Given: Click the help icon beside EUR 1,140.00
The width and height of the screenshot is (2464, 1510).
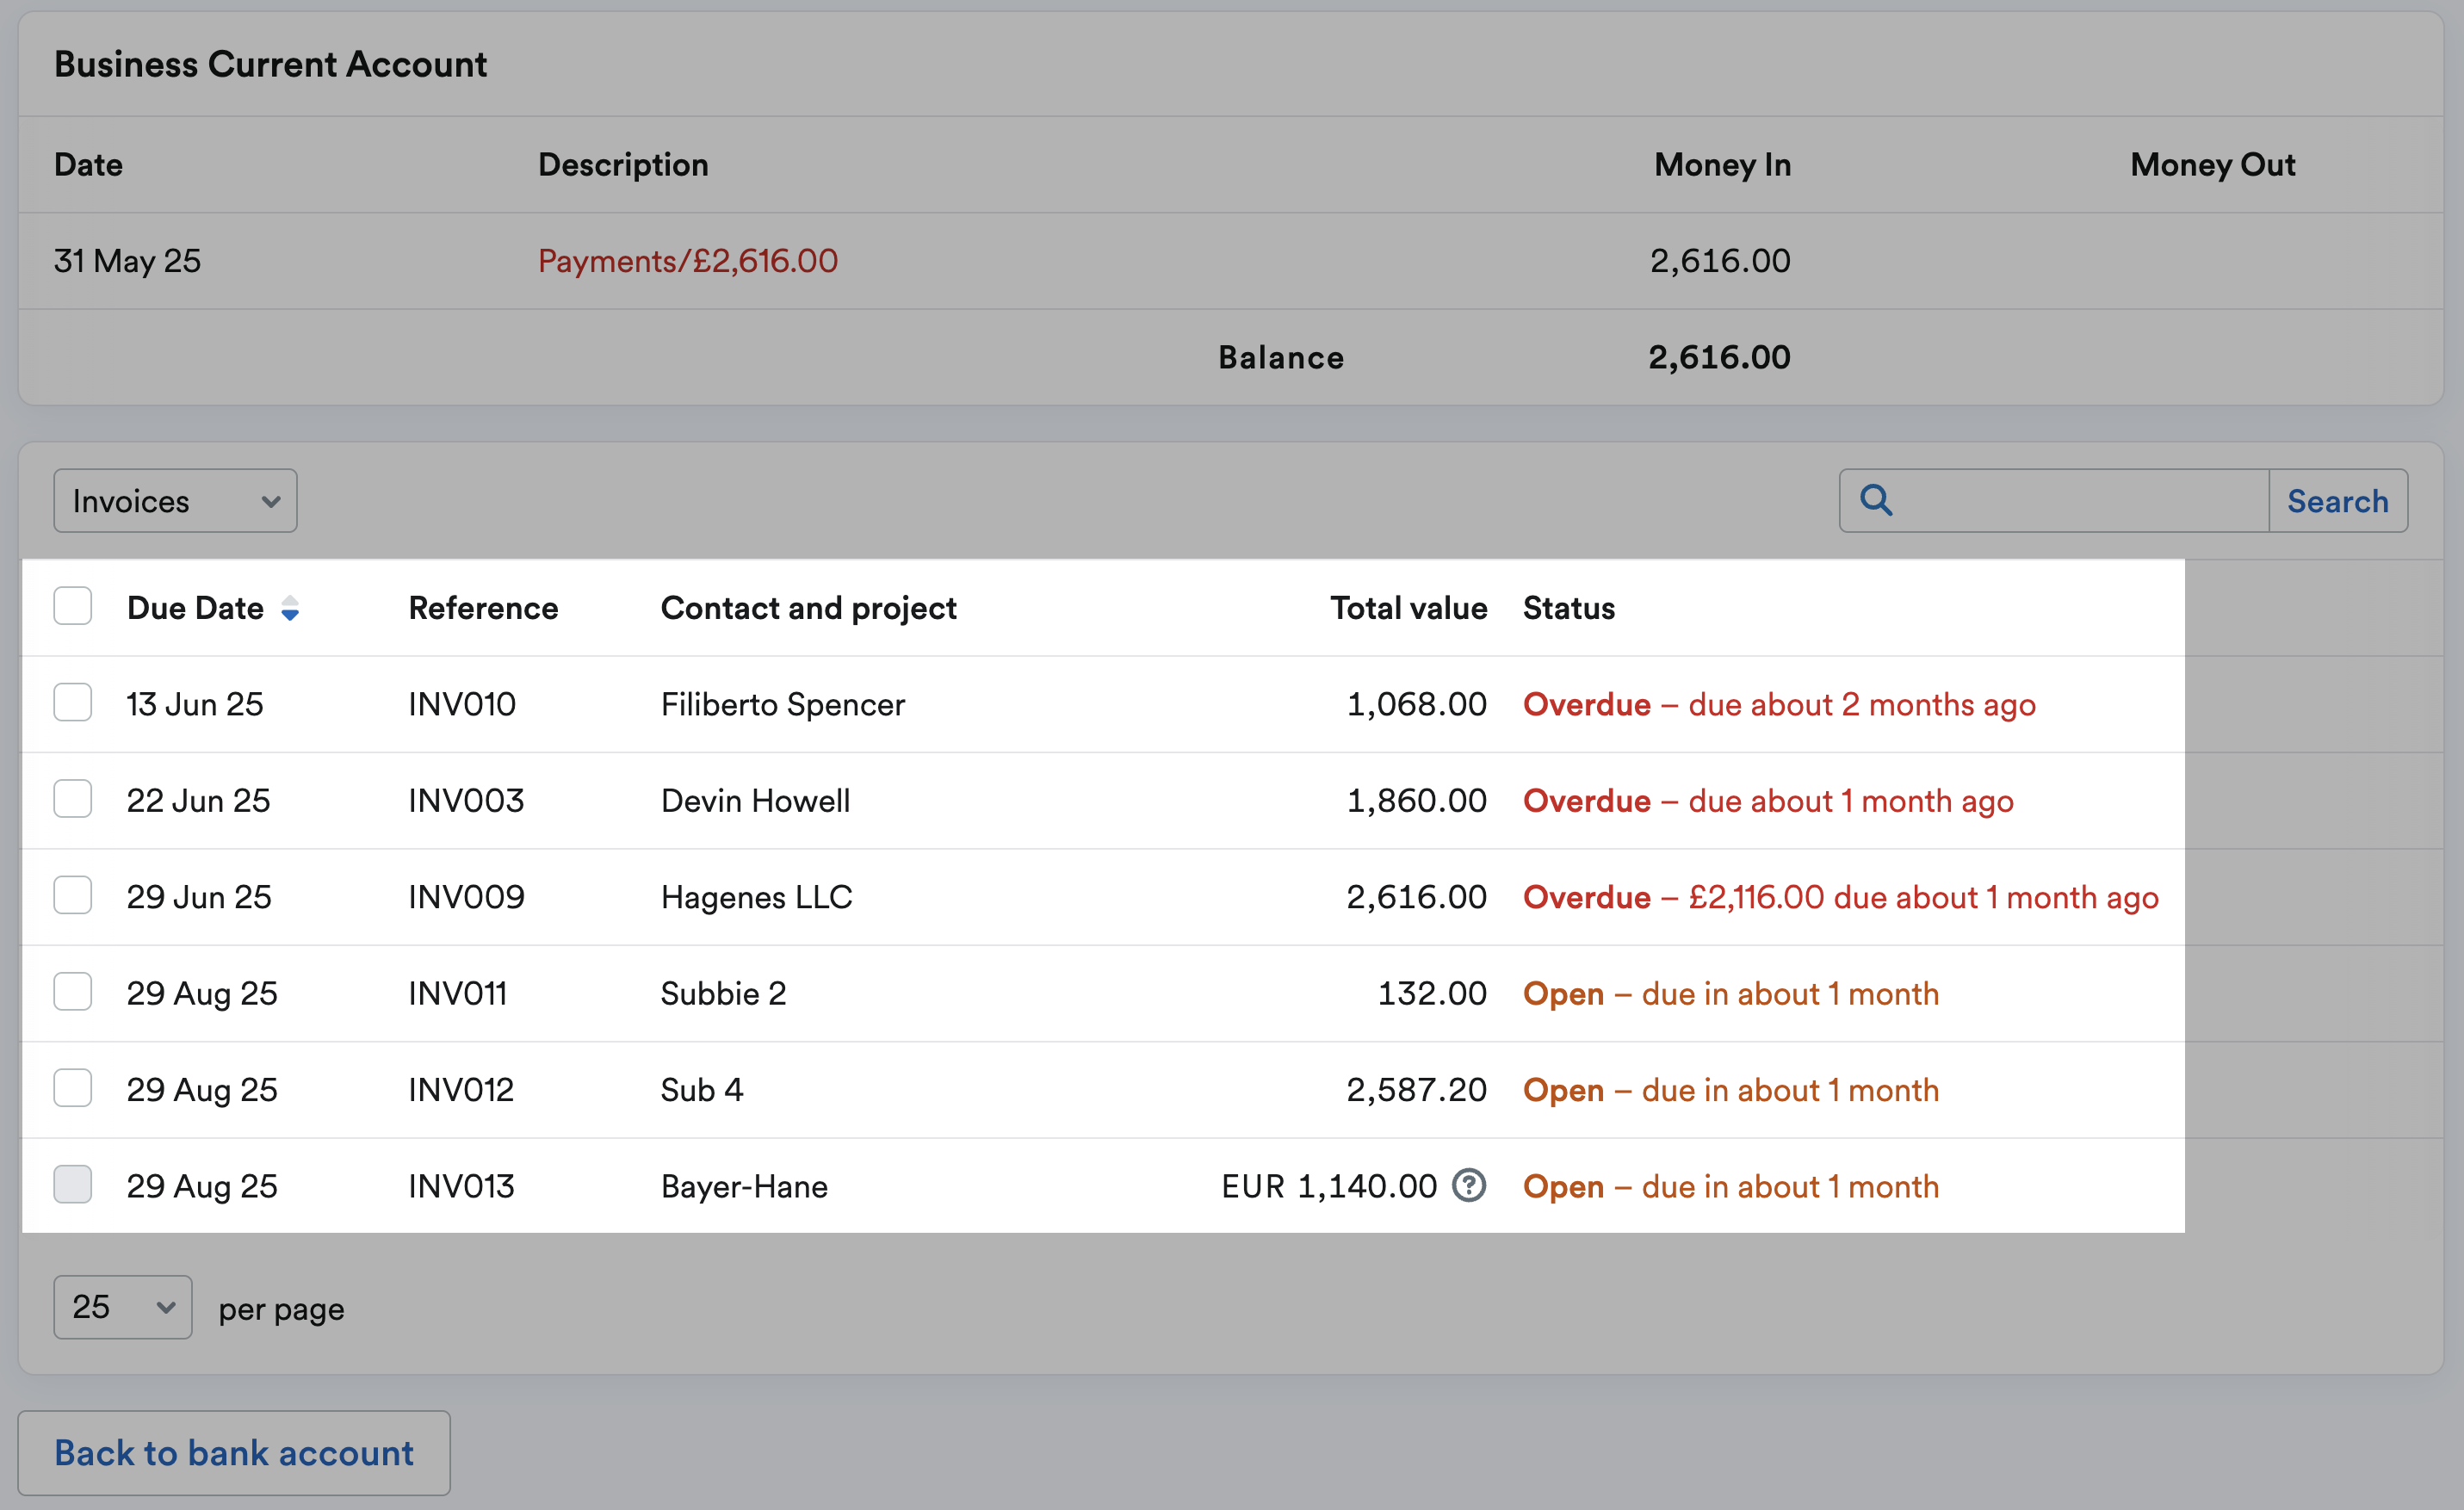Looking at the screenshot, I should (1468, 1186).
